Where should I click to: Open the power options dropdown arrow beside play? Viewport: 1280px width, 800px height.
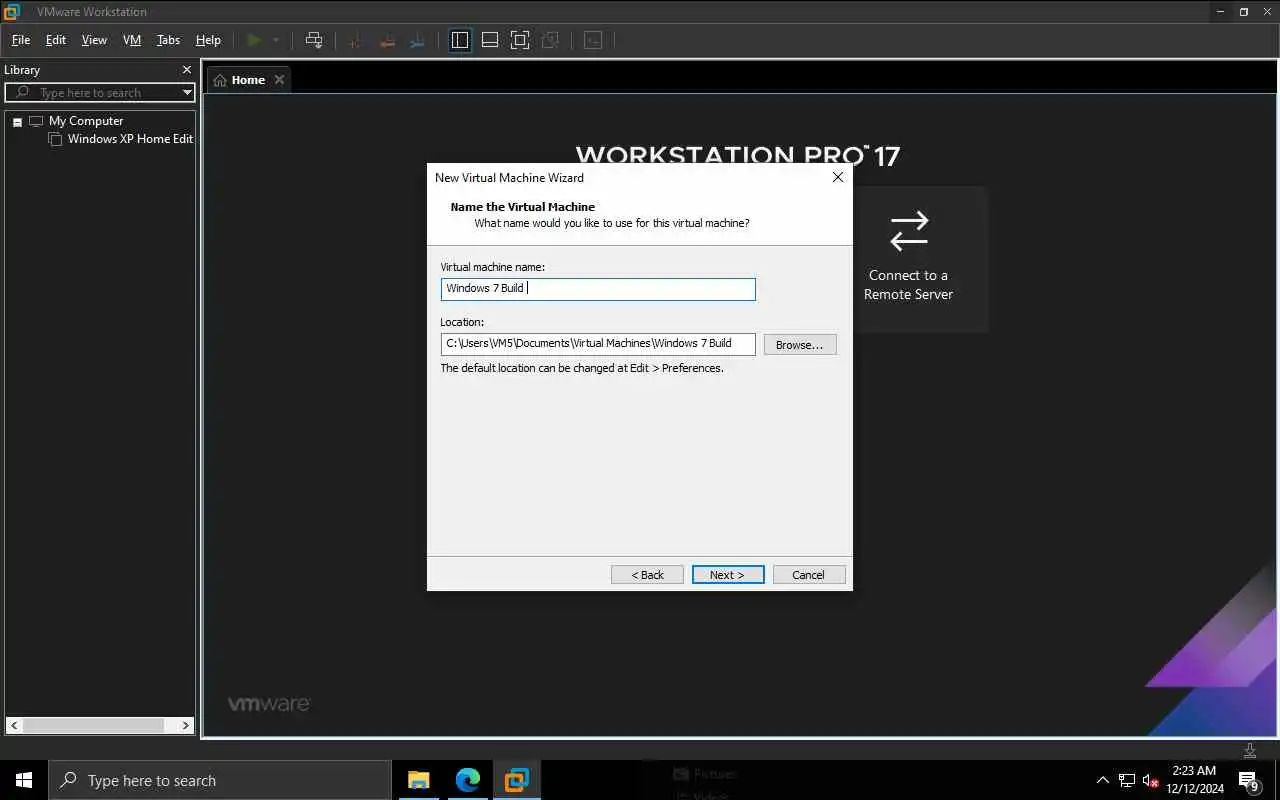click(x=276, y=40)
